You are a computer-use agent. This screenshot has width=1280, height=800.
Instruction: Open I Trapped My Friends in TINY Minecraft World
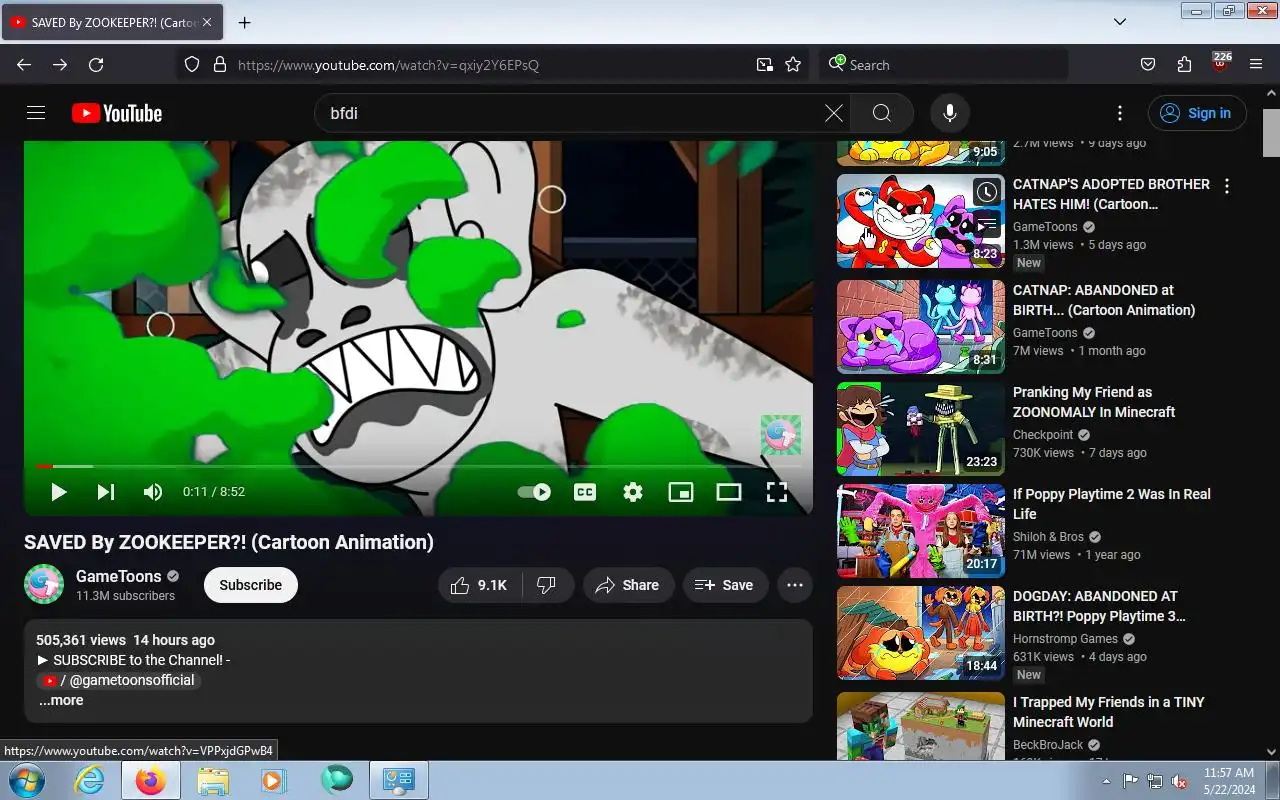1109,712
